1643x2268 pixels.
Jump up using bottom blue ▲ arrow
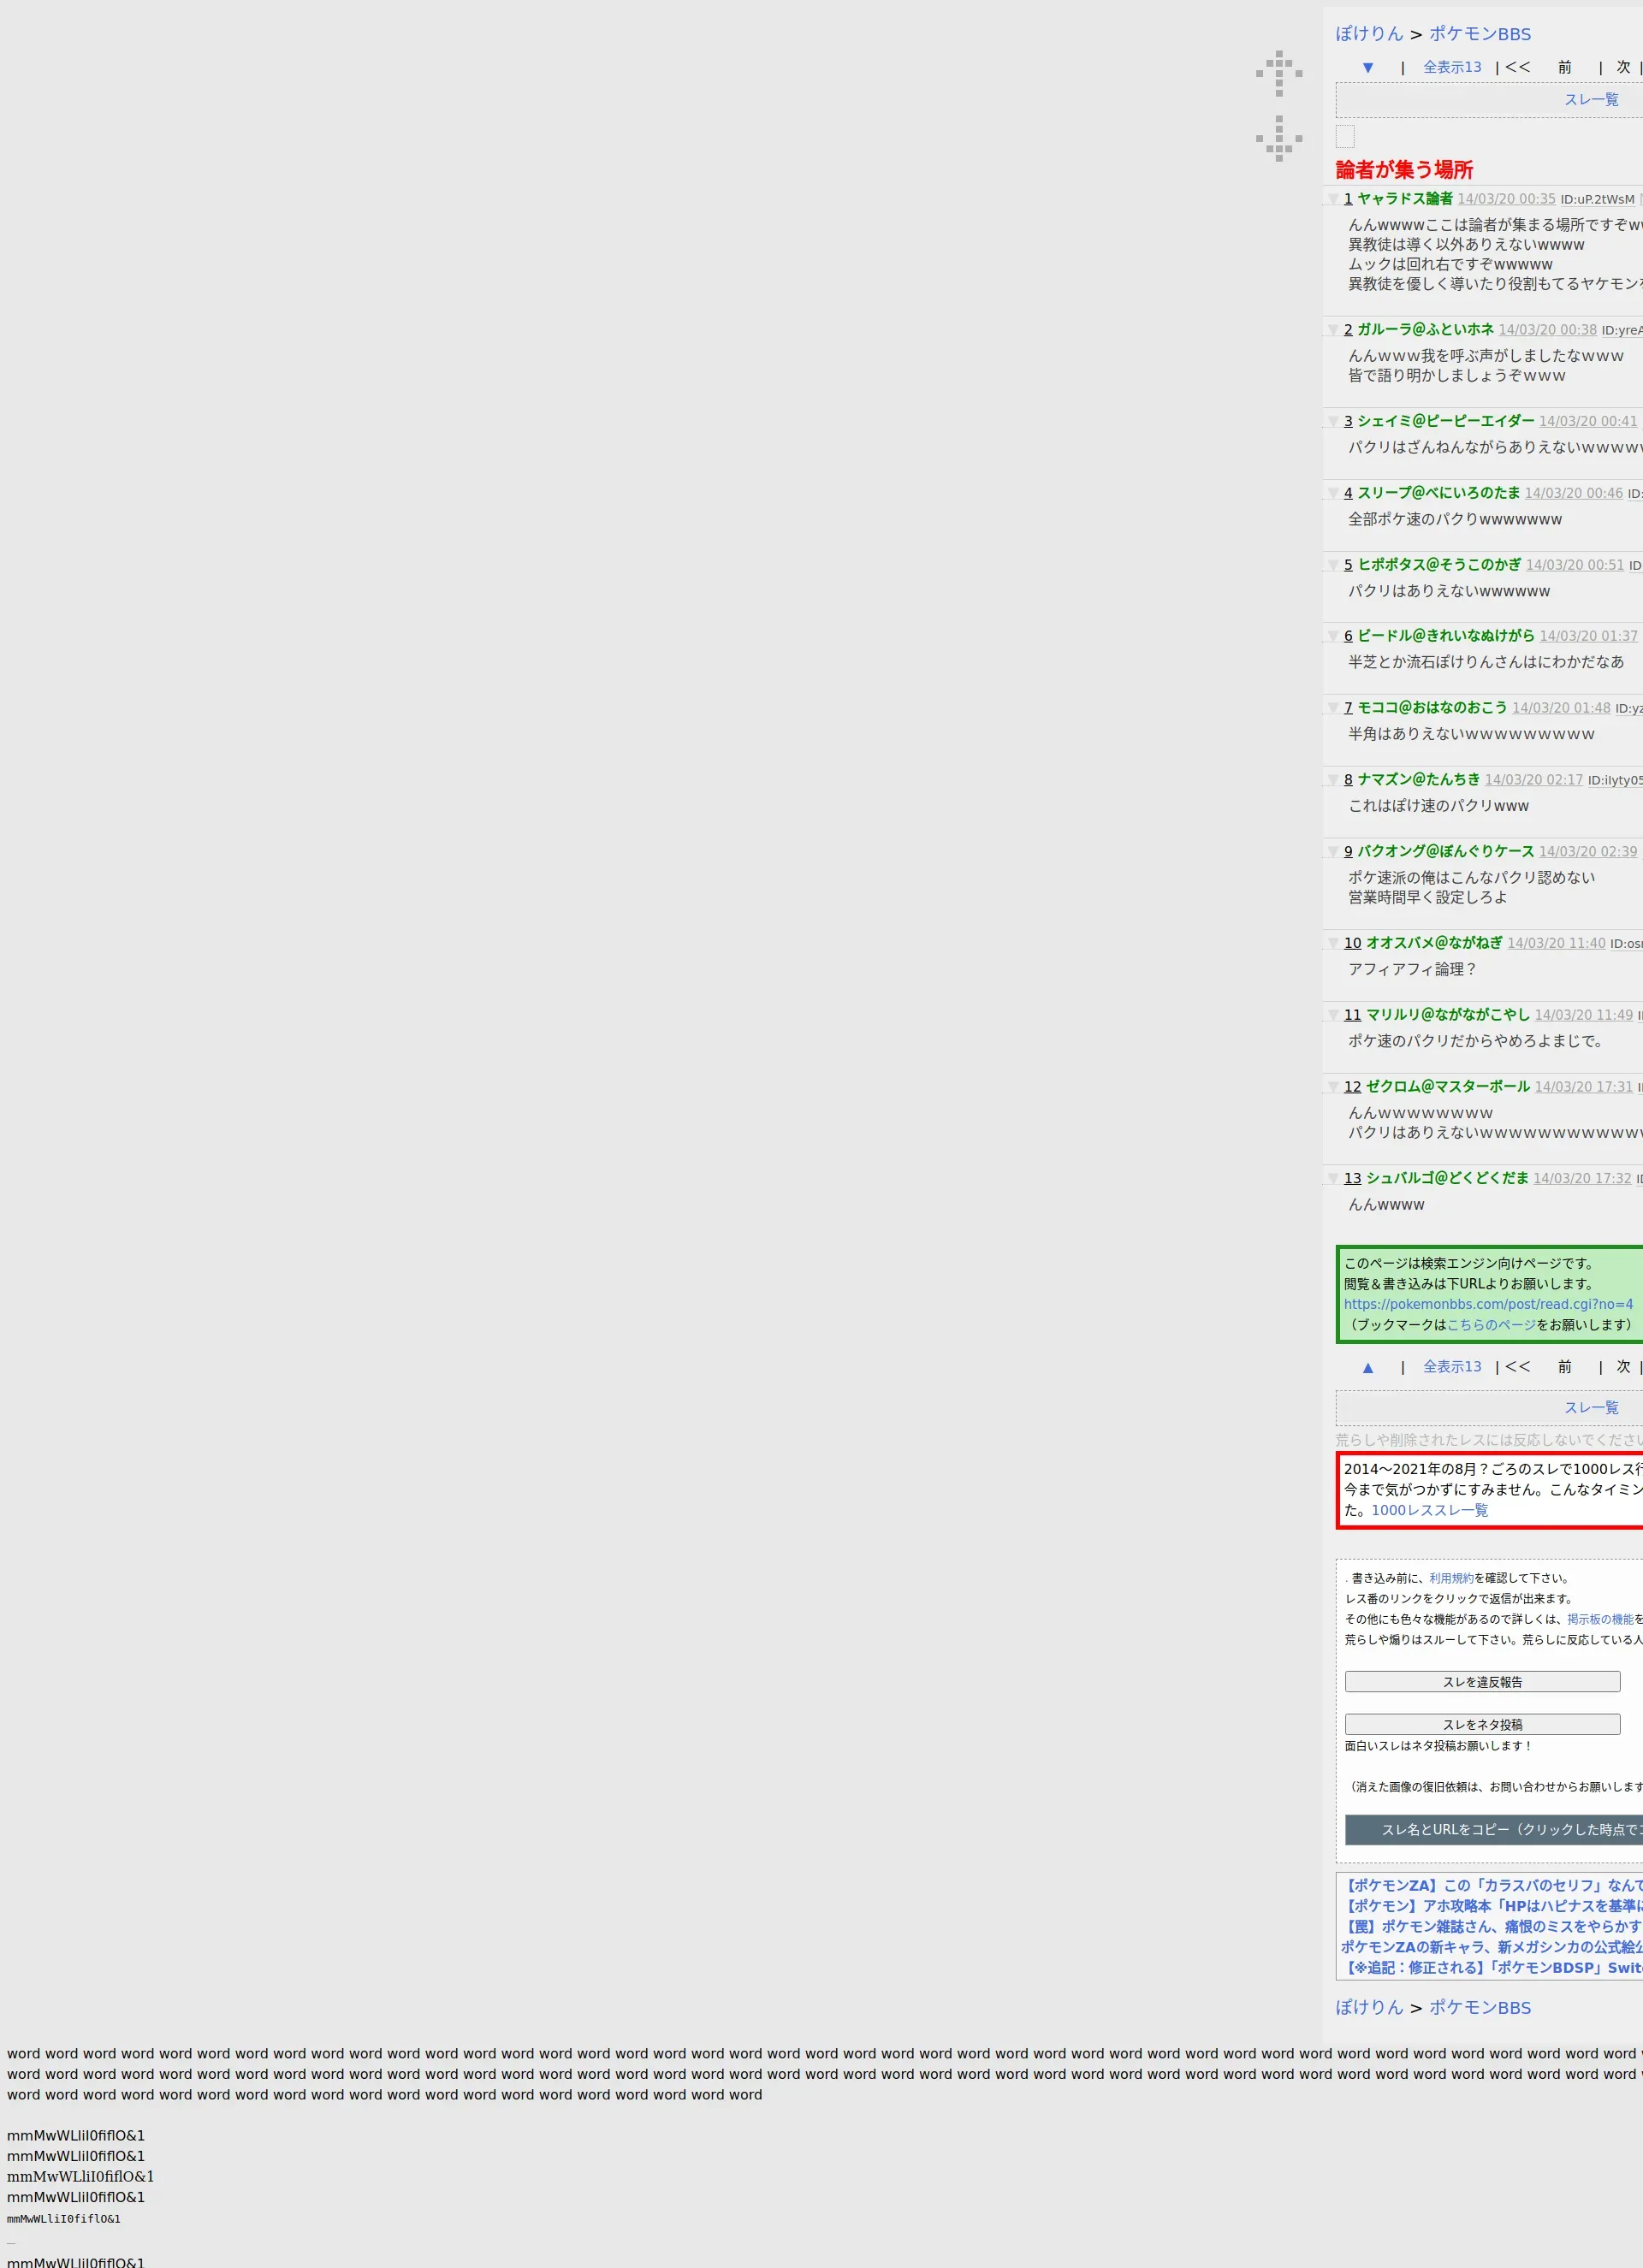coord(1367,1367)
